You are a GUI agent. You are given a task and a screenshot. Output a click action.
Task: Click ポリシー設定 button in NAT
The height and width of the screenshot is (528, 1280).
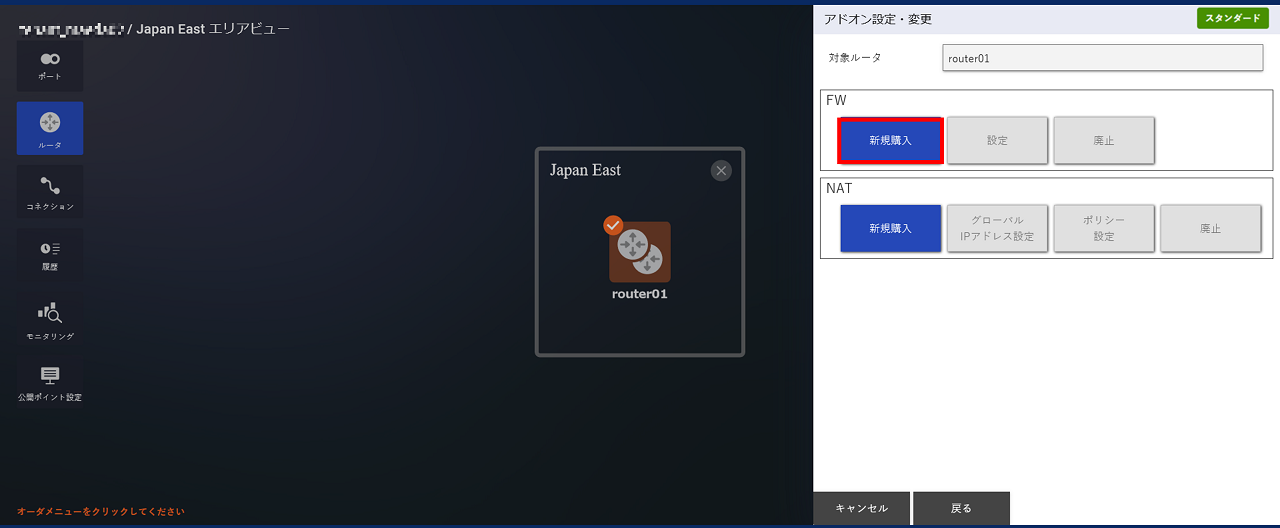coord(1104,228)
